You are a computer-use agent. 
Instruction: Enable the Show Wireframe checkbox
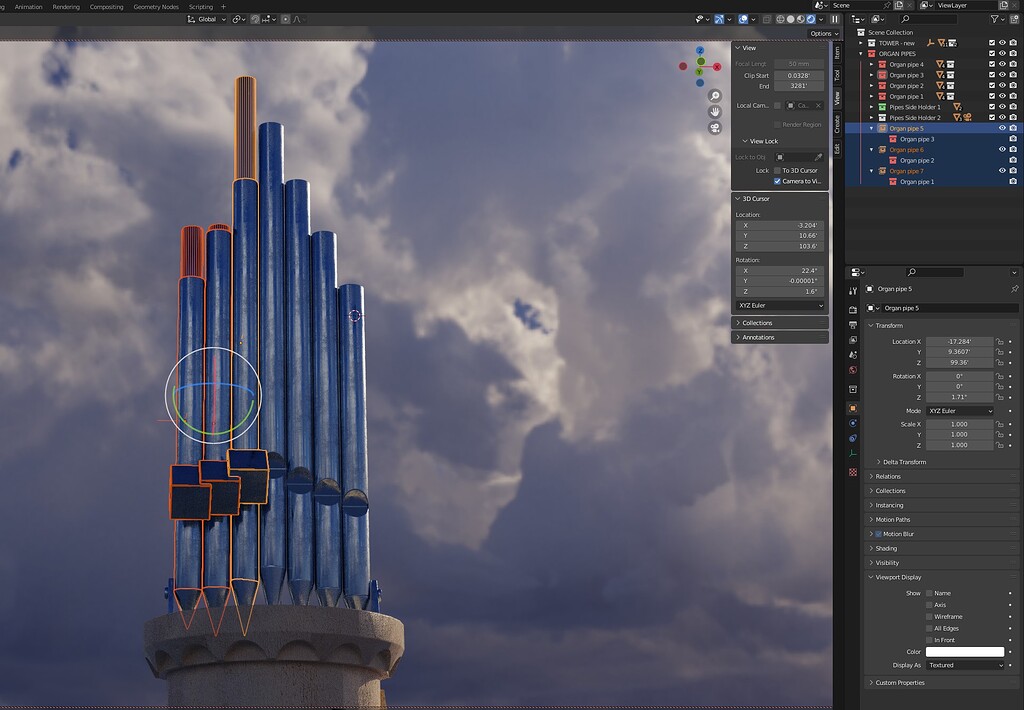(929, 617)
